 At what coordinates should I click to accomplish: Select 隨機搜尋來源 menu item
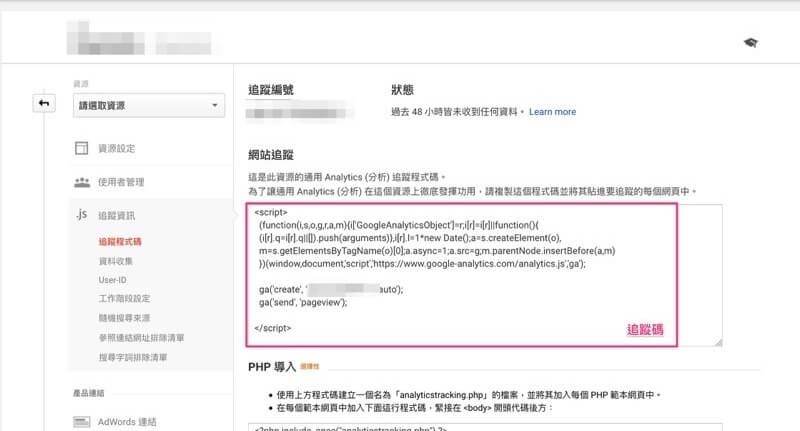(125, 317)
